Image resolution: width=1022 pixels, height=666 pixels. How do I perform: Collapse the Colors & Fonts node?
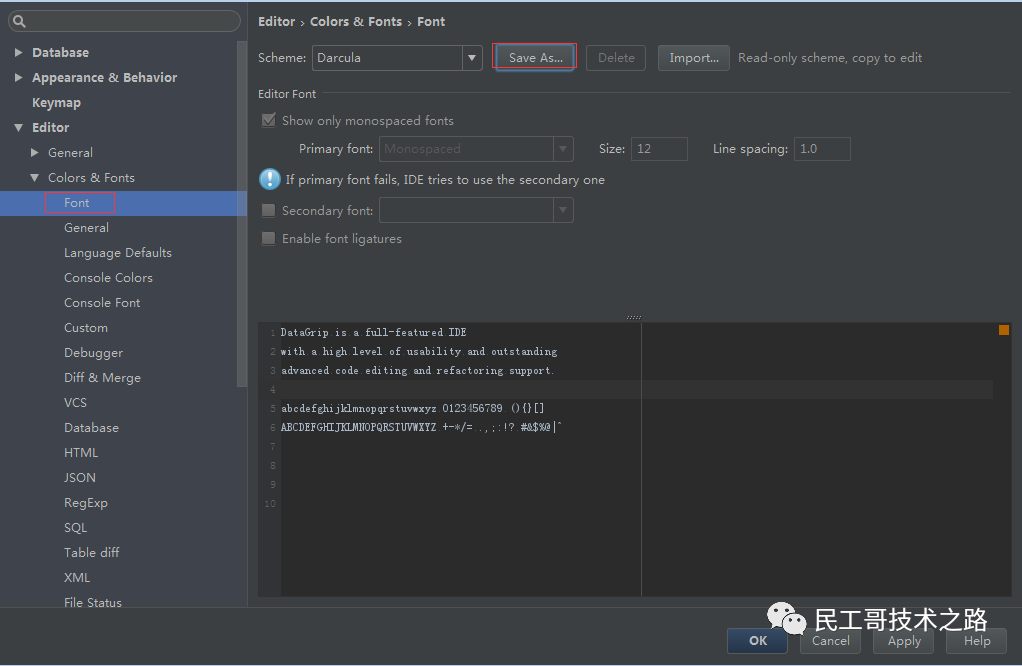click(35, 178)
